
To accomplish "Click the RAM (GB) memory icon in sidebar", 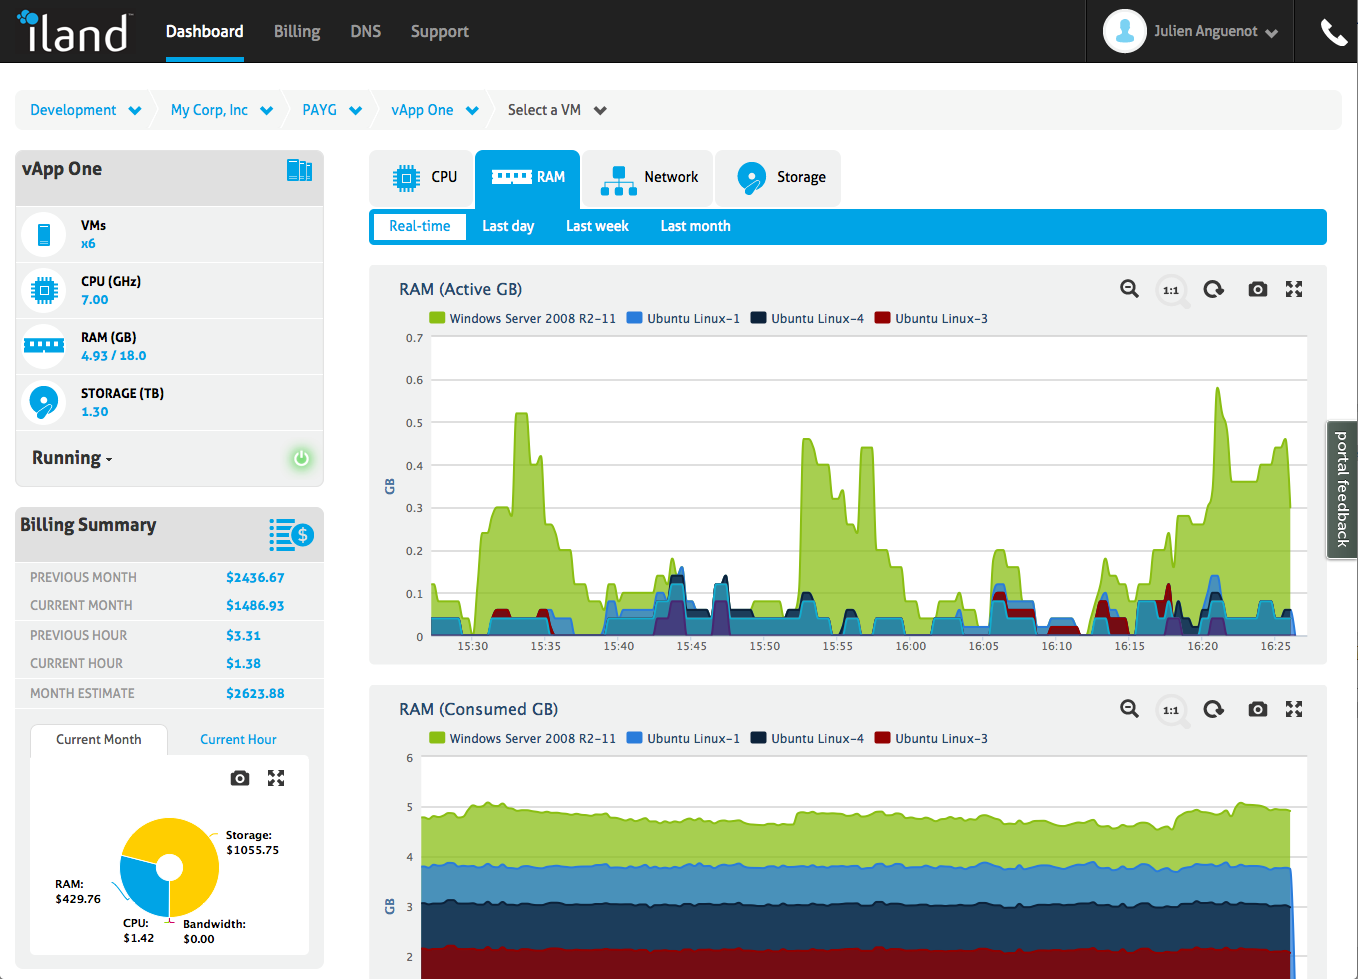I will (x=44, y=346).
